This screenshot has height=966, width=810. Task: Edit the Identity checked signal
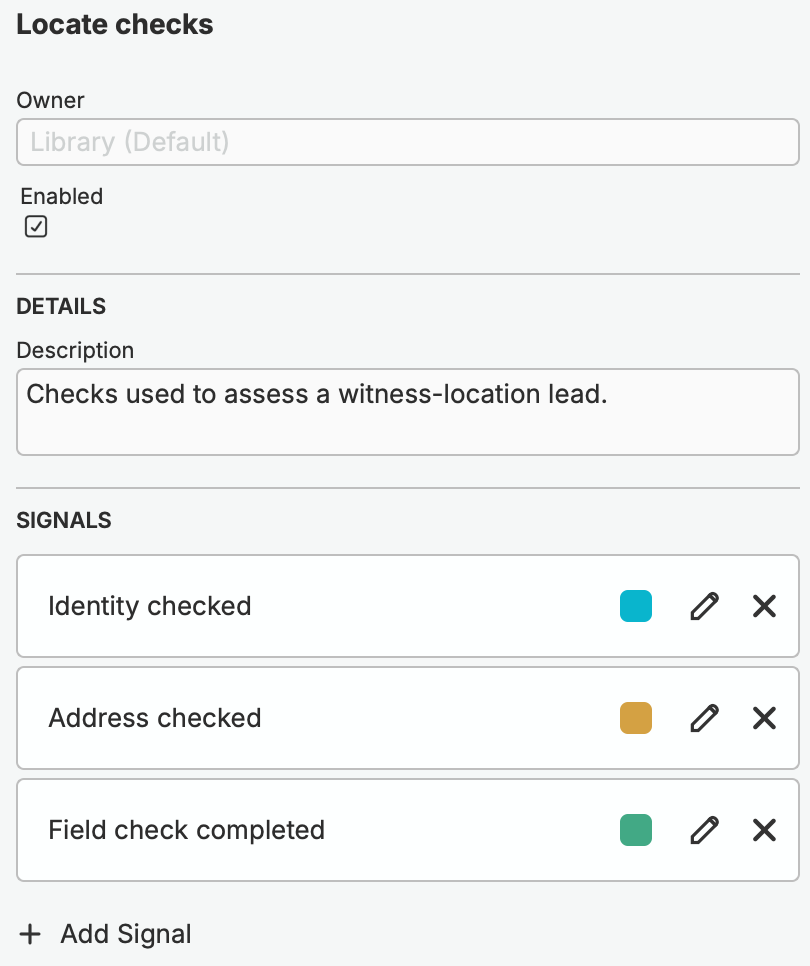704,606
